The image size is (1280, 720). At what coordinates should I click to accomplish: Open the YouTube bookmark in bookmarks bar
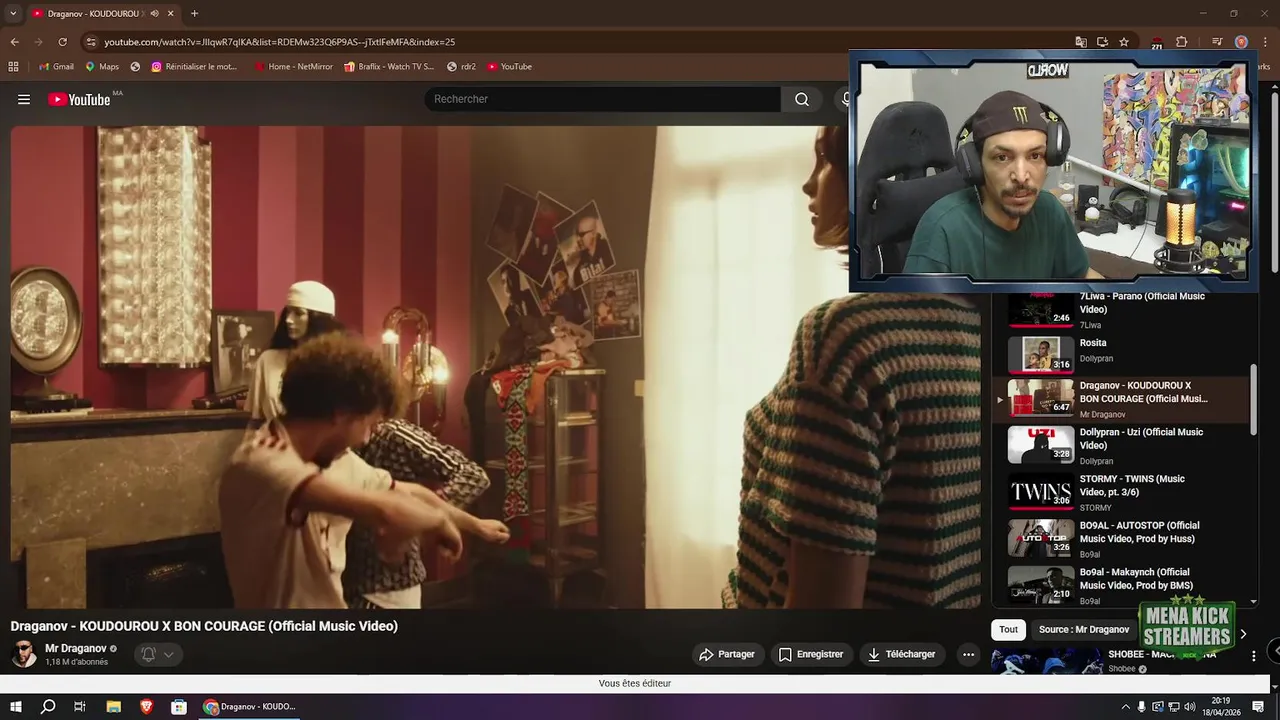(x=510, y=67)
